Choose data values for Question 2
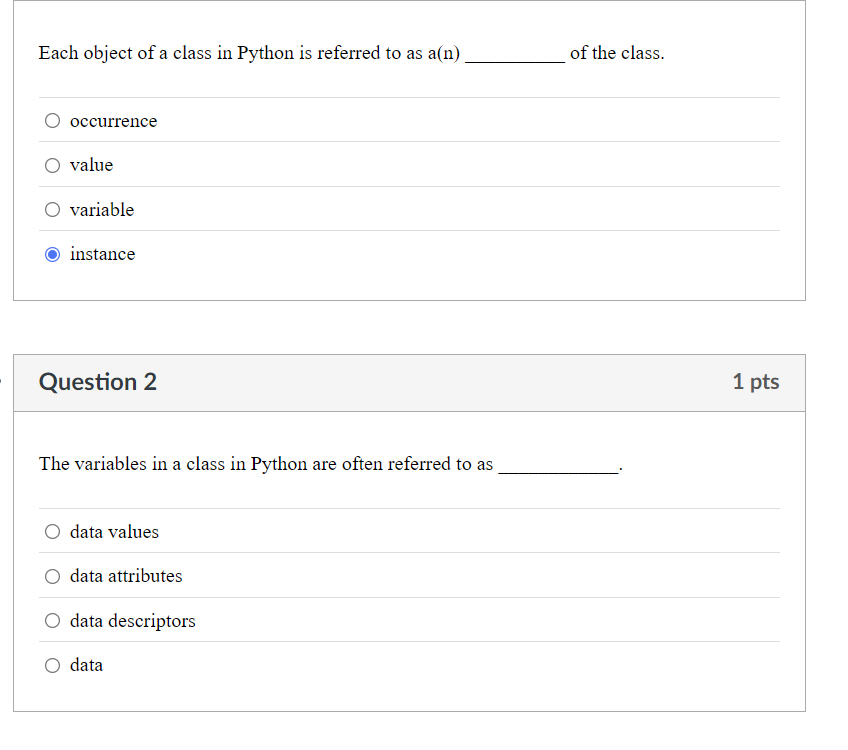Screen dimensions: 848x750 coord(52,531)
